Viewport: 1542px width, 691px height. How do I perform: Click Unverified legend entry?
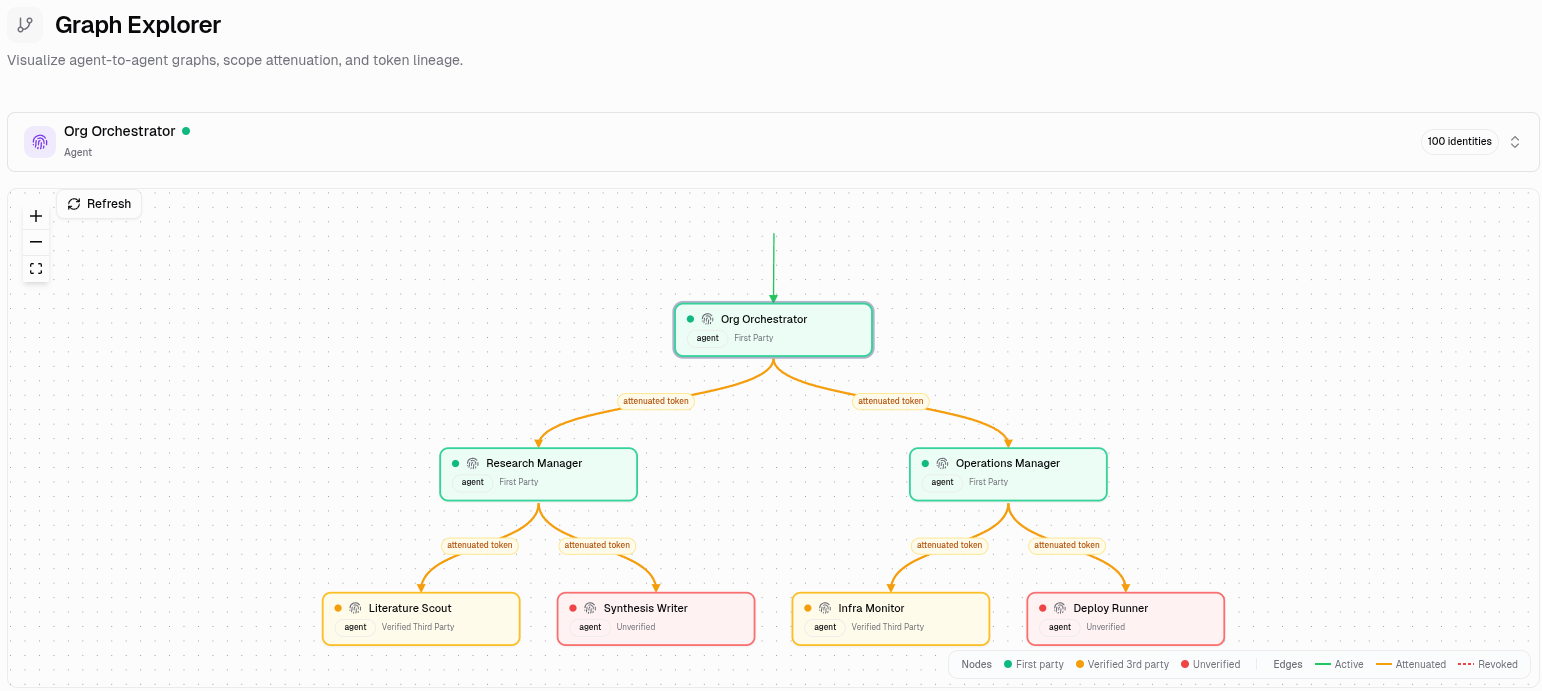(1210, 664)
